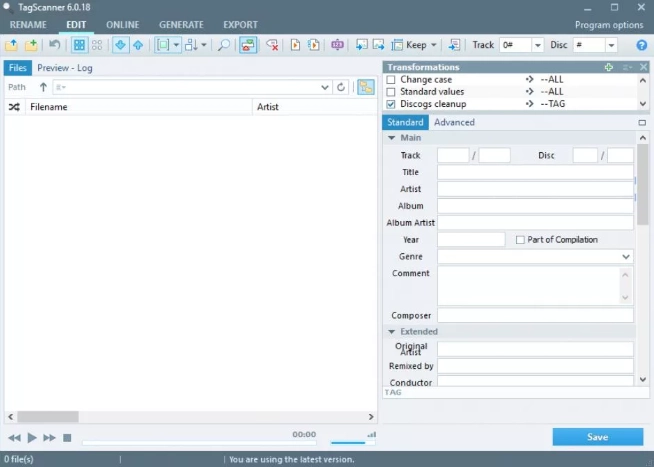Image resolution: width=654 pixels, height=467 pixels.
Task: Open the Advanced tag editor tab
Action: click(454, 122)
